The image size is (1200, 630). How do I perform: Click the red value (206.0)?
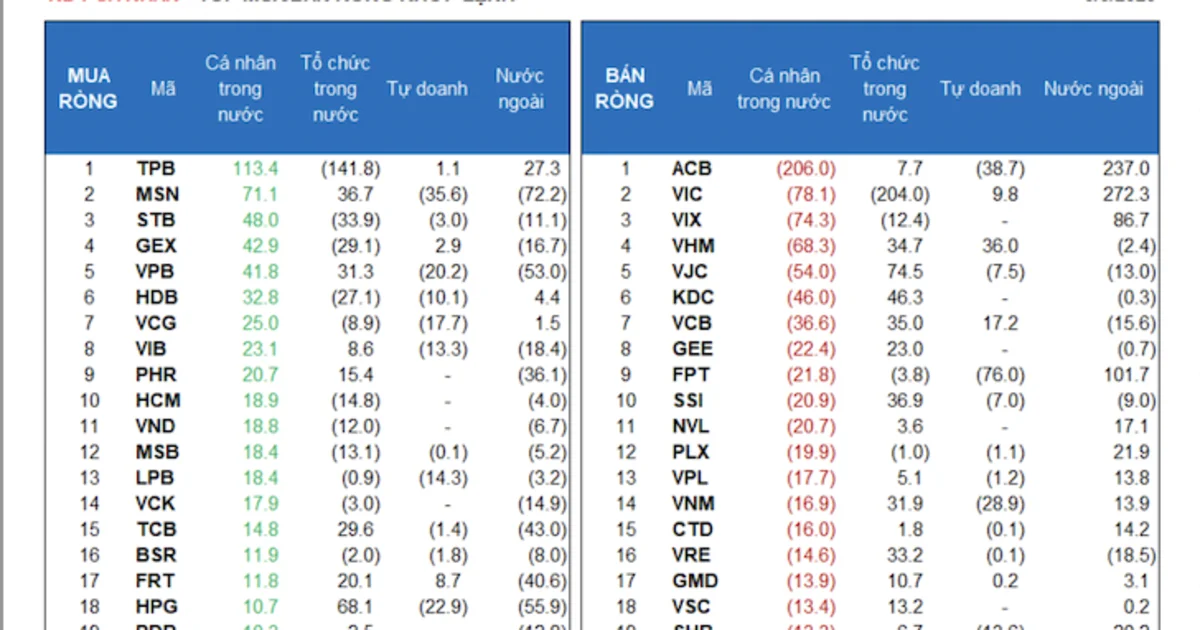806,169
